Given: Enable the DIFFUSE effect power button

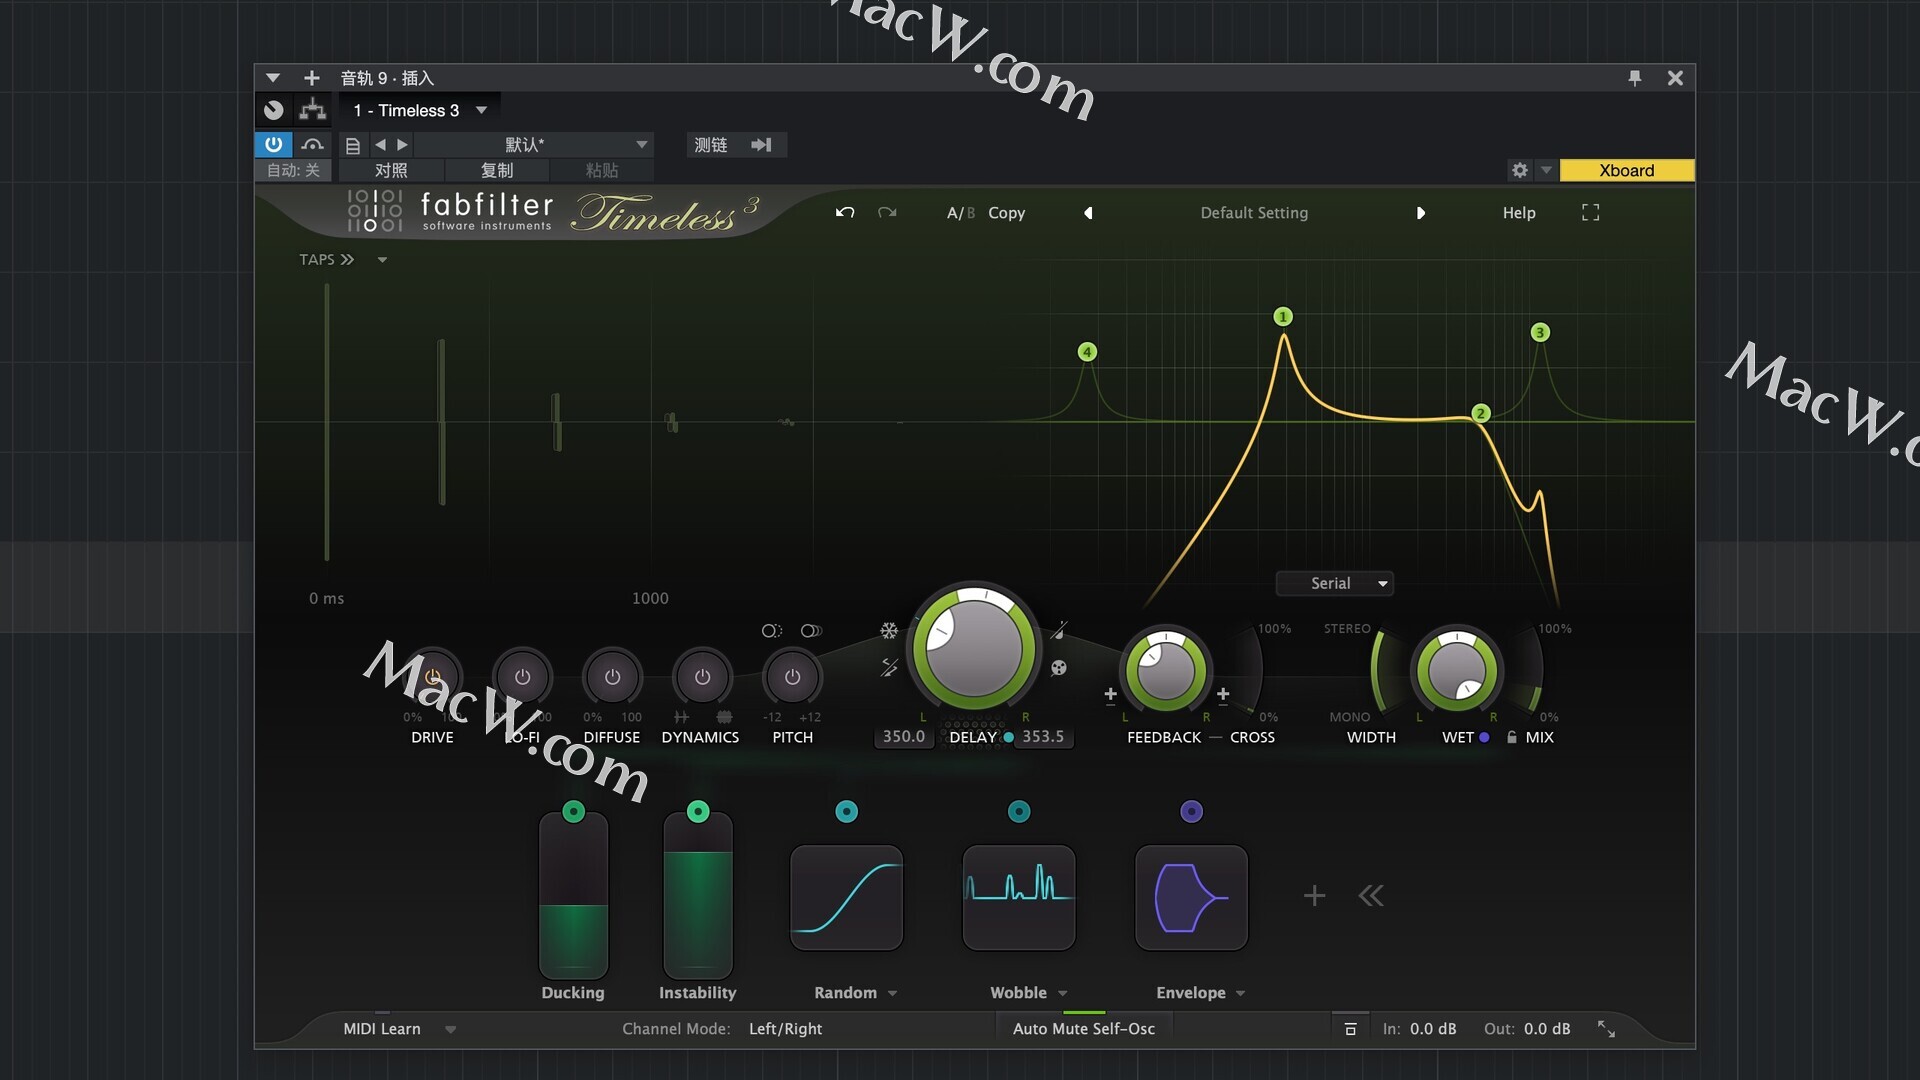Looking at the screenshot, I should [612, 677].
